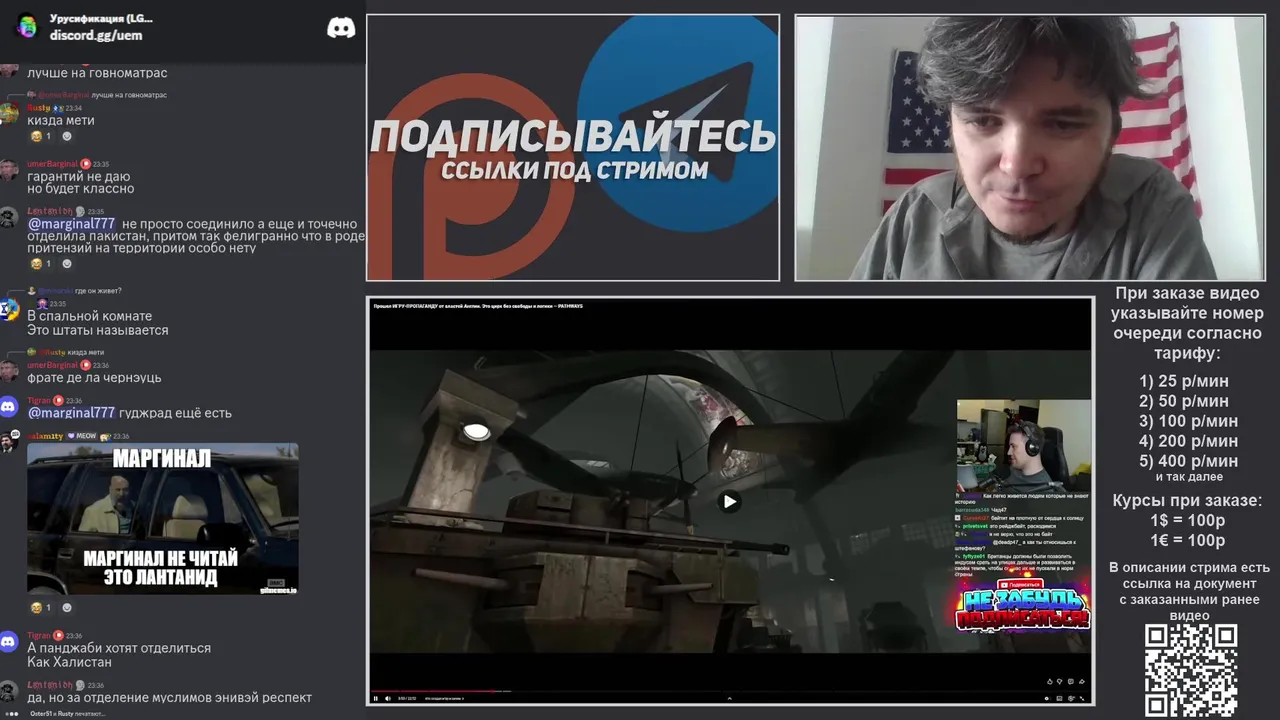Add a reaction under "кизда мети" message
The image size is (1280, 720).
67,136
